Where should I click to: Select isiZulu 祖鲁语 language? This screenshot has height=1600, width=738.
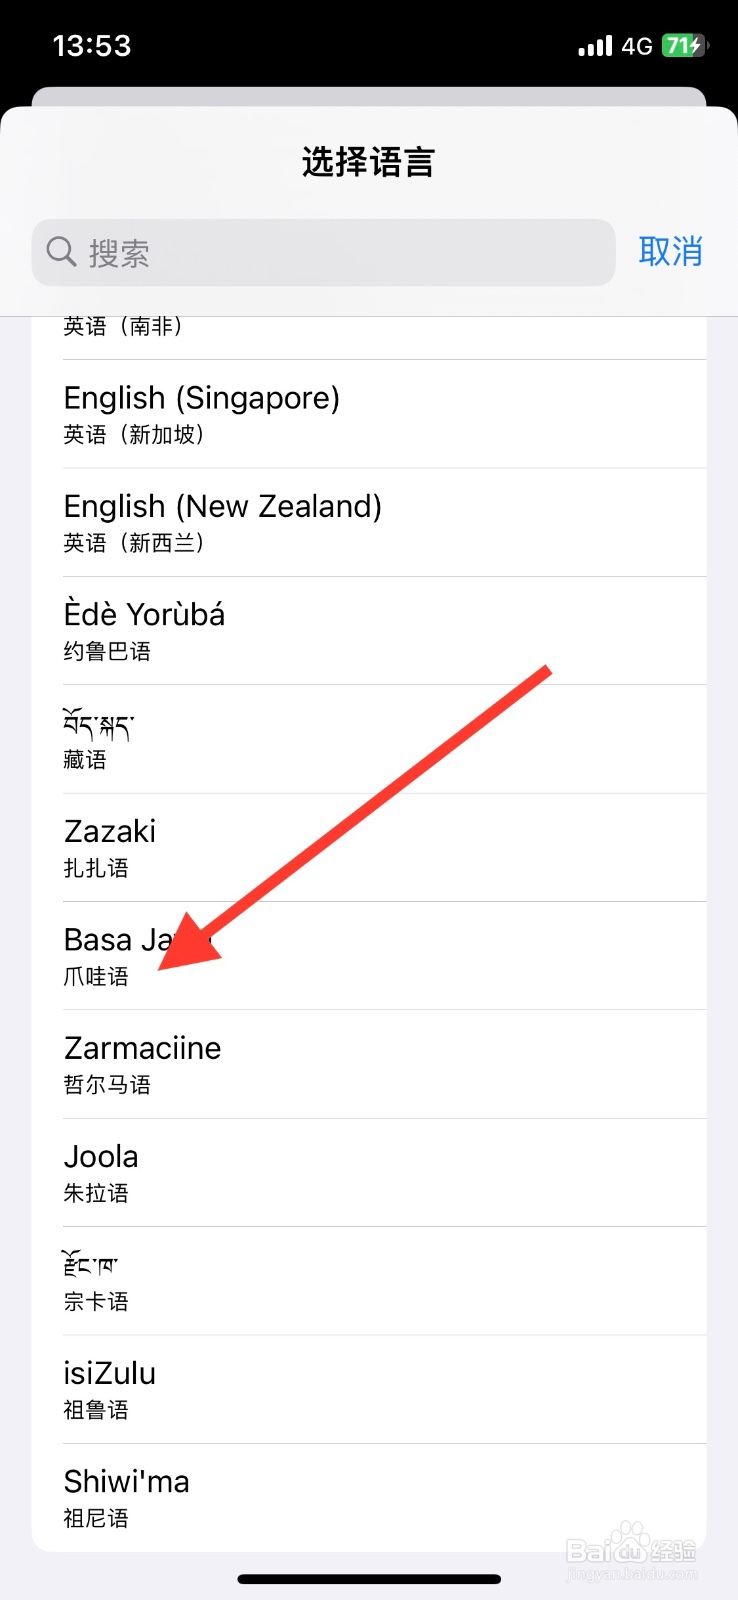(368, 1389)
